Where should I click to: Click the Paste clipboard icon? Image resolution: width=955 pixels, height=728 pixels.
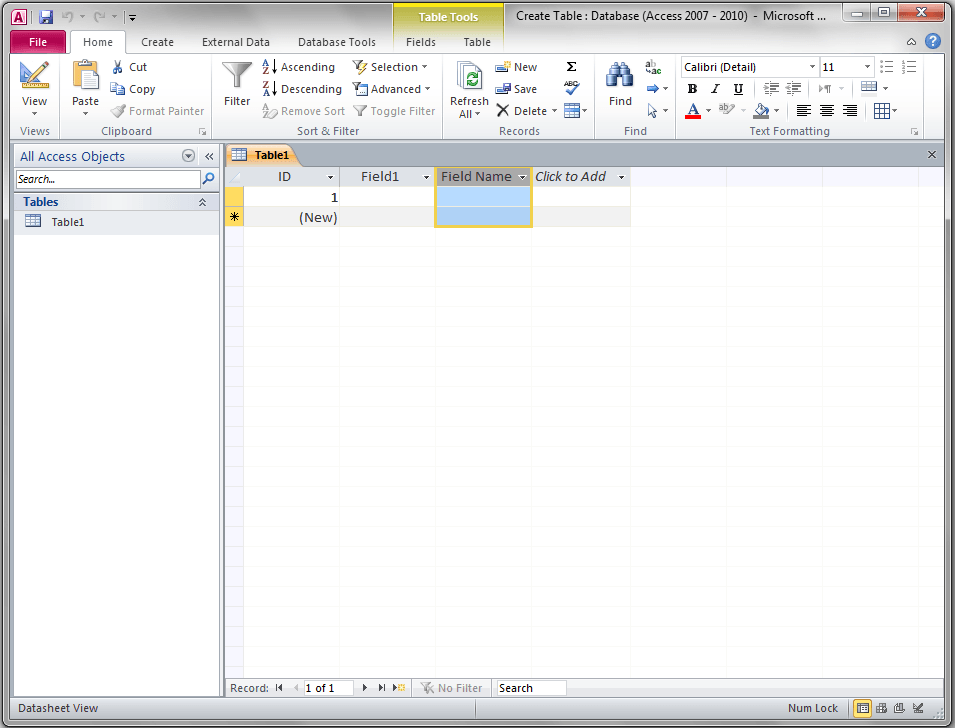pos(85,76)
